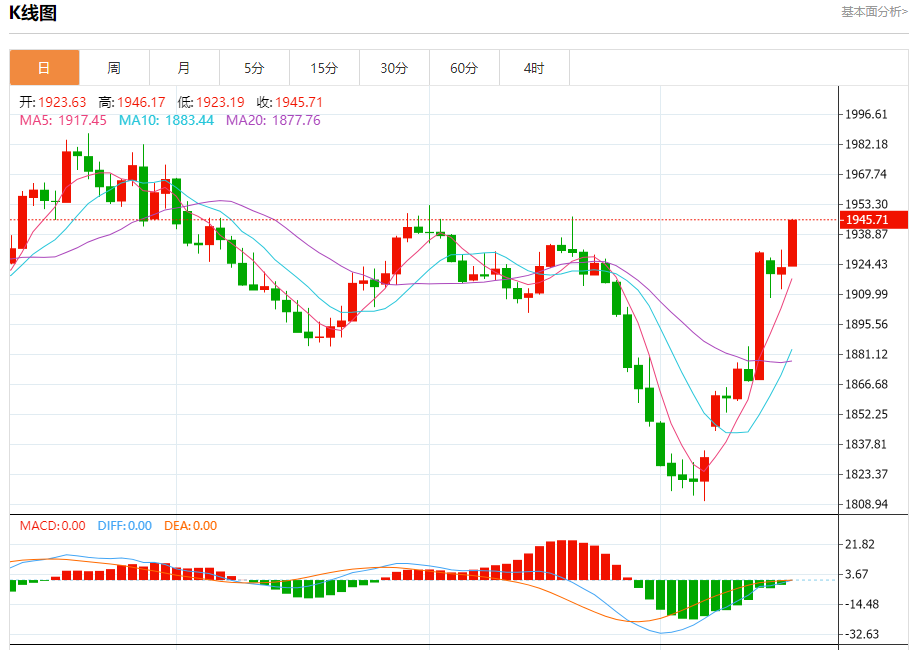Click the 高:1946.17 high price text

pos(132,103)
